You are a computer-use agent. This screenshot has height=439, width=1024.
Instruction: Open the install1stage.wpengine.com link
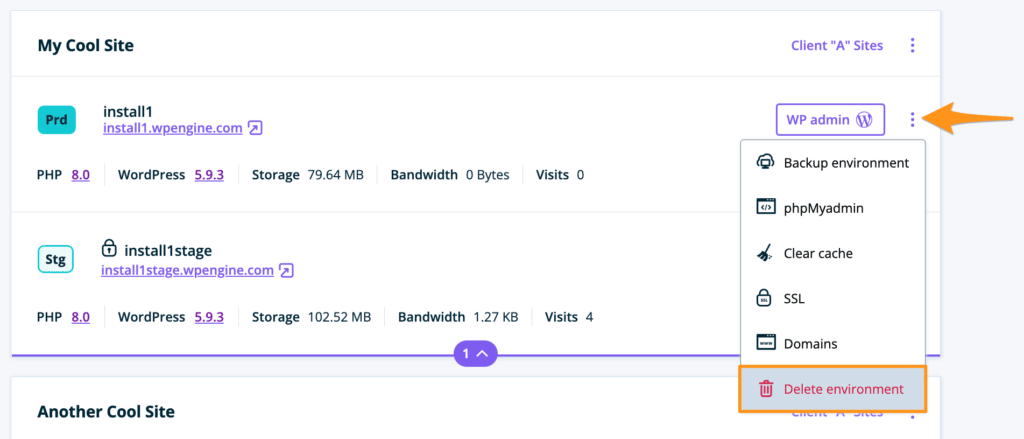(187, 270)
